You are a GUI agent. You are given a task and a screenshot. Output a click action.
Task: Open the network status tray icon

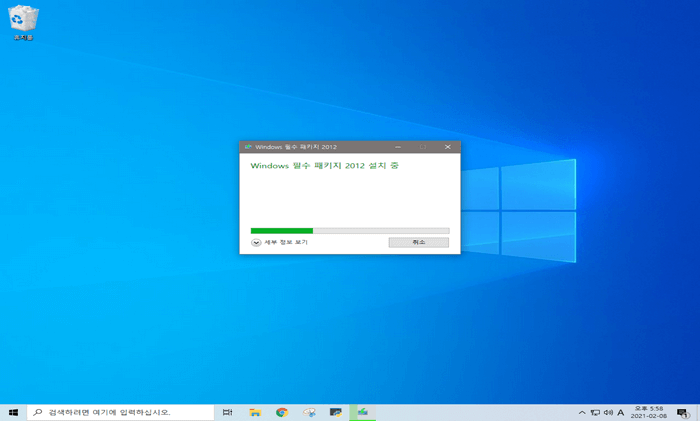(595, 413)
